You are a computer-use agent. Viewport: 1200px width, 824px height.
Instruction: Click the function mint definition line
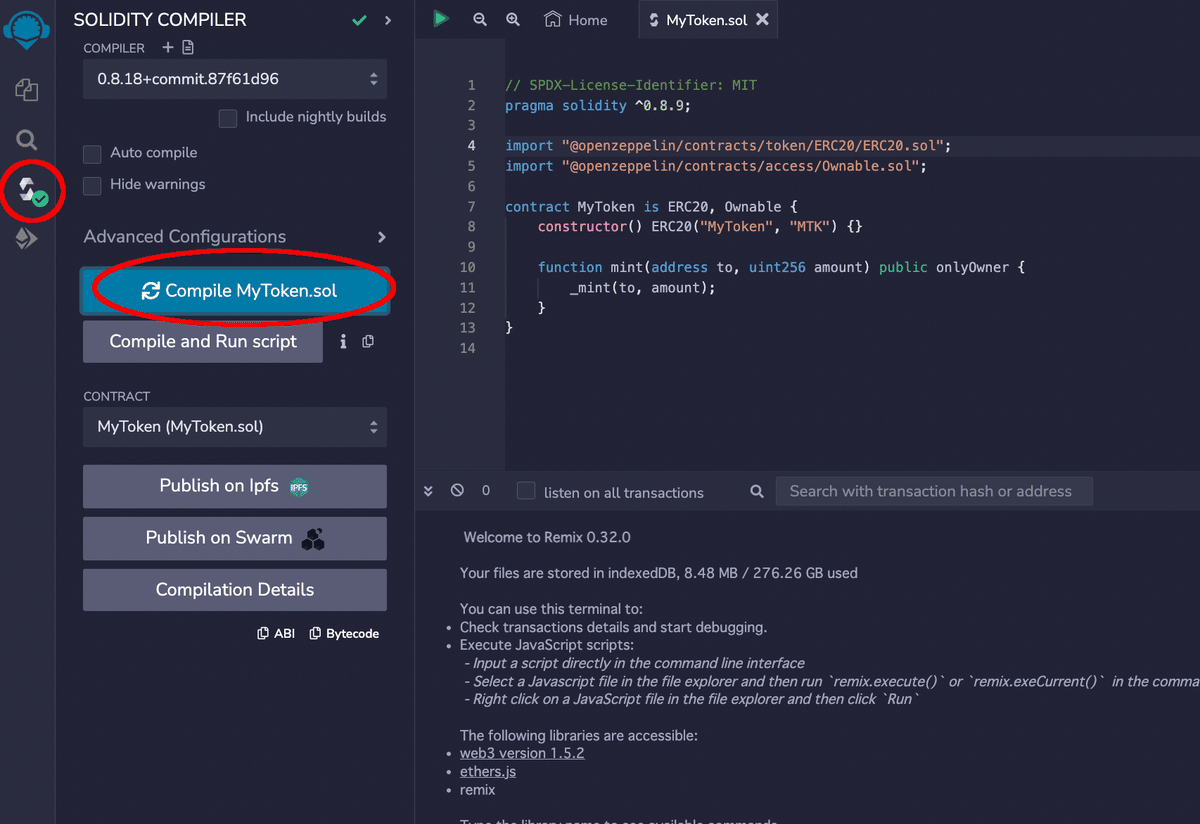click(782, 268)
